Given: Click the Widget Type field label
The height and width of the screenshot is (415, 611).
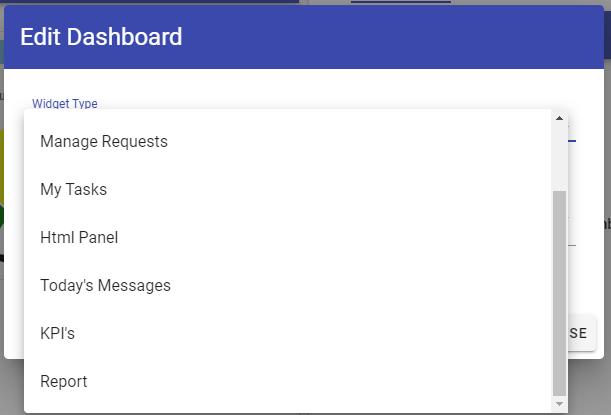Looking at the screenshot, I should (x=65, y=103).
